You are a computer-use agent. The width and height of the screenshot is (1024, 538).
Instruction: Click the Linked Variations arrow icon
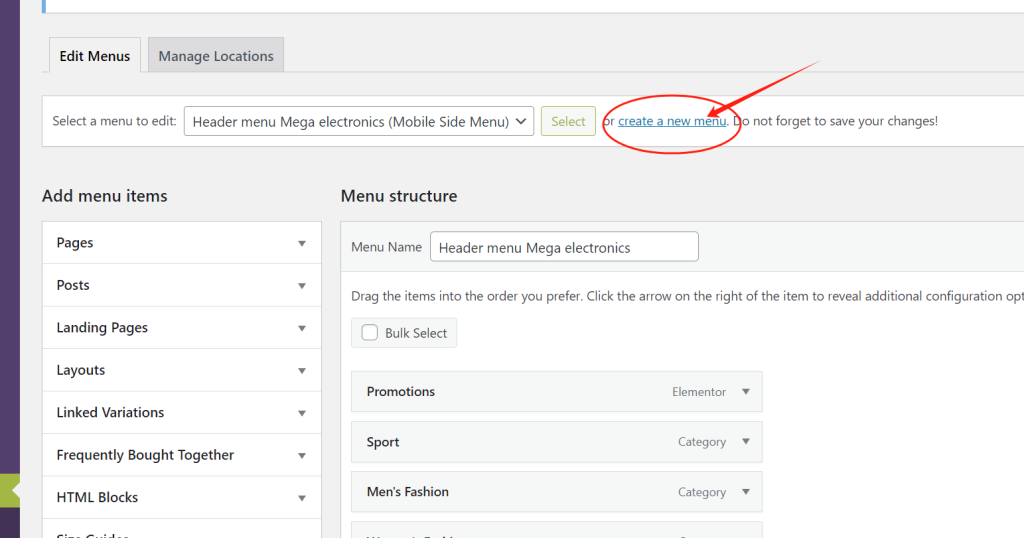point(302,413)
